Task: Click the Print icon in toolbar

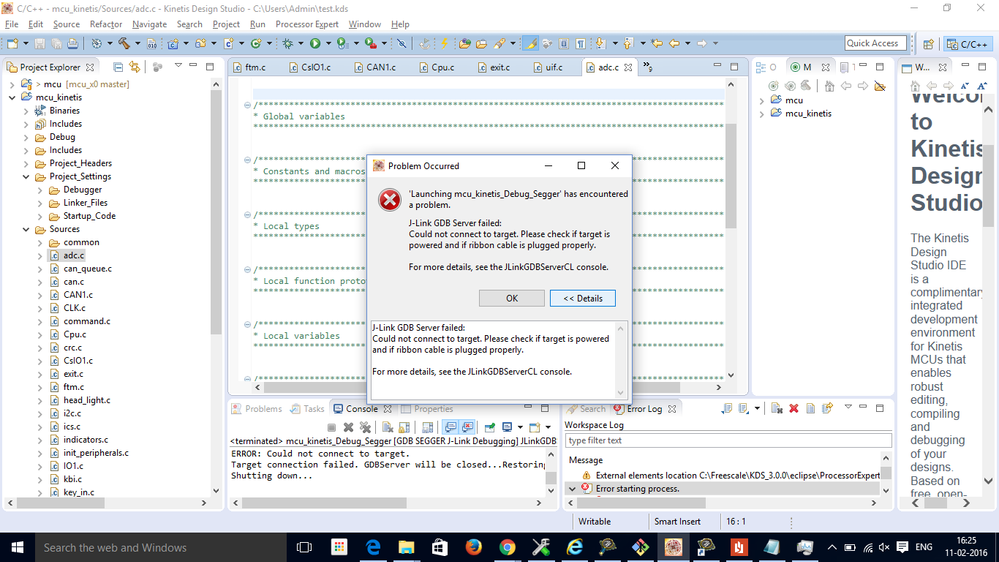Action: click(x=73, y=43)
